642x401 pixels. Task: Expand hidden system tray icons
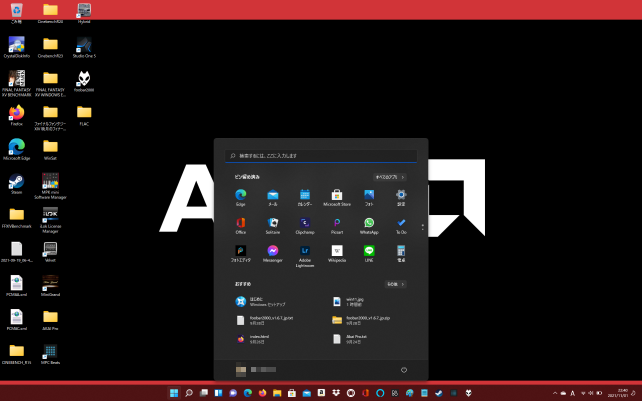(x=555, y=393)
